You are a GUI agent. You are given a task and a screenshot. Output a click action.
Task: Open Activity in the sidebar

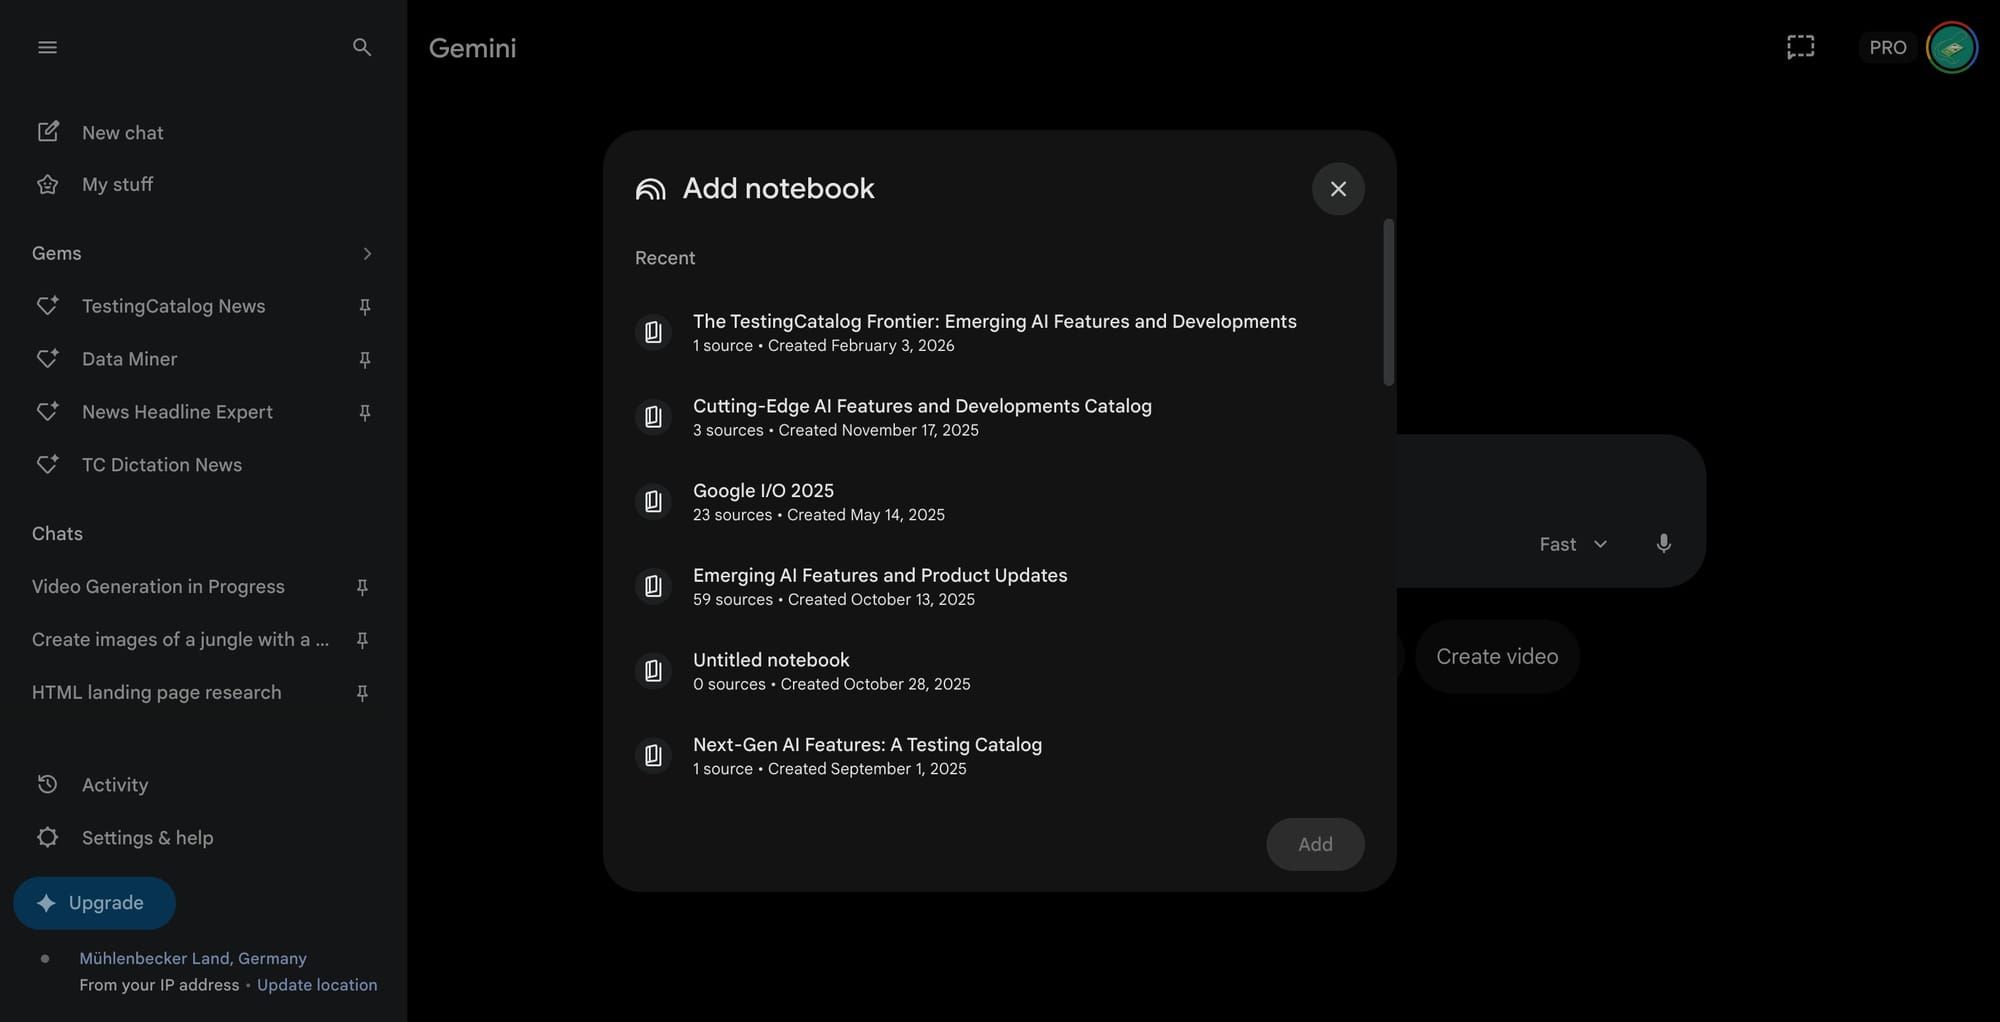point(203,785)
